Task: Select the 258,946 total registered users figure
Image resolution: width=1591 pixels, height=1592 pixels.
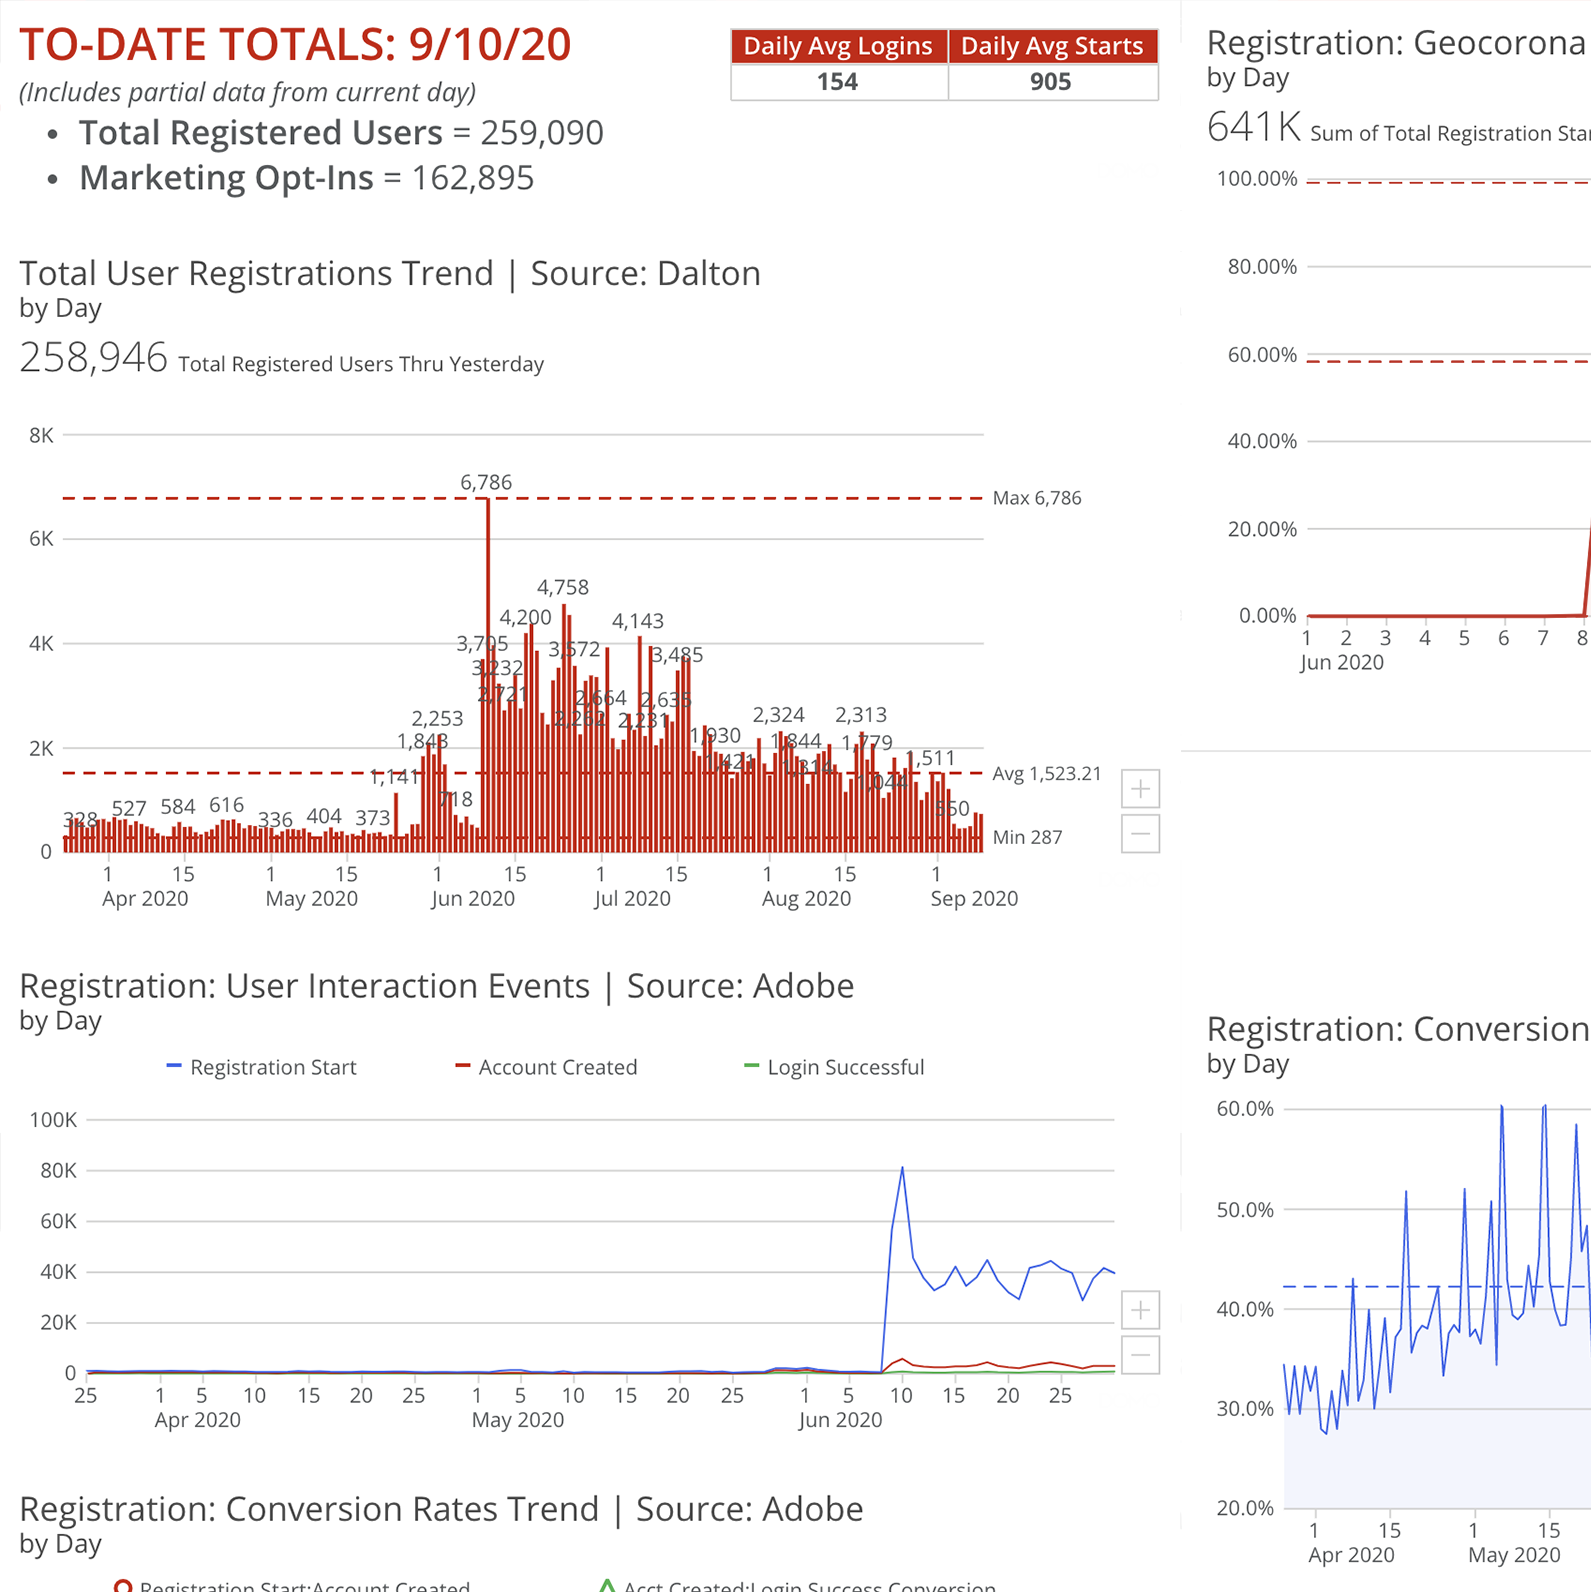Action: pyautogui.click(x=94, y=358)
